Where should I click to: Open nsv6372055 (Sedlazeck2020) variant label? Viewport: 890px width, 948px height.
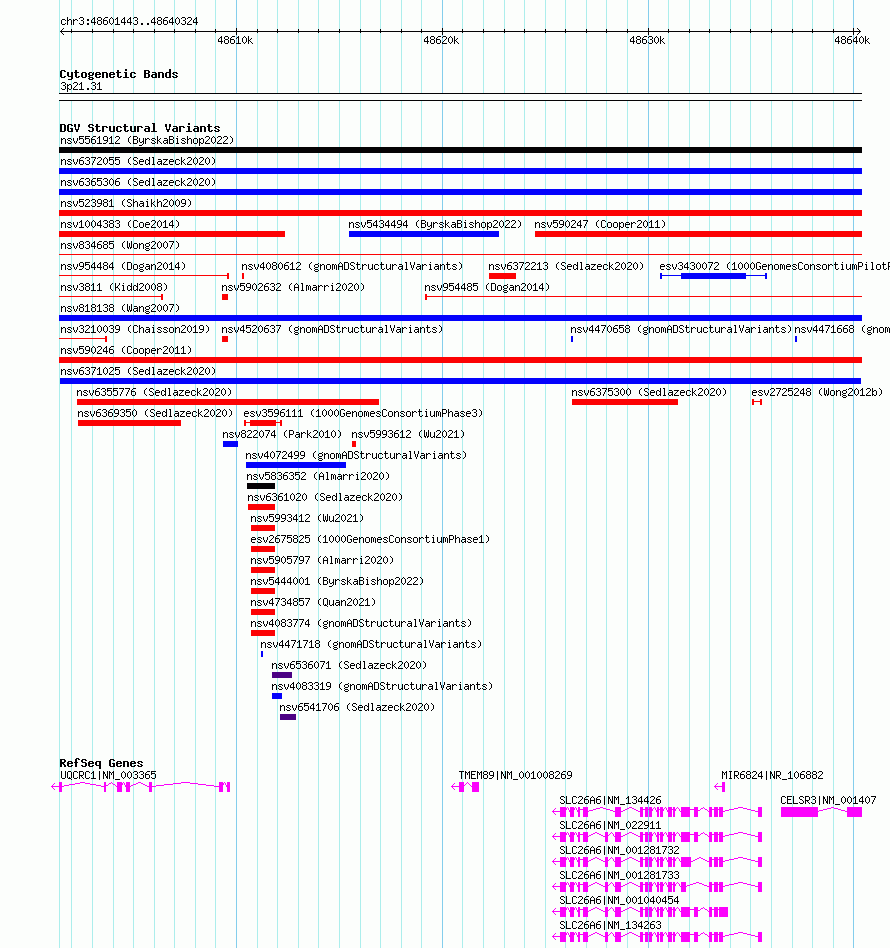[138, 161]
